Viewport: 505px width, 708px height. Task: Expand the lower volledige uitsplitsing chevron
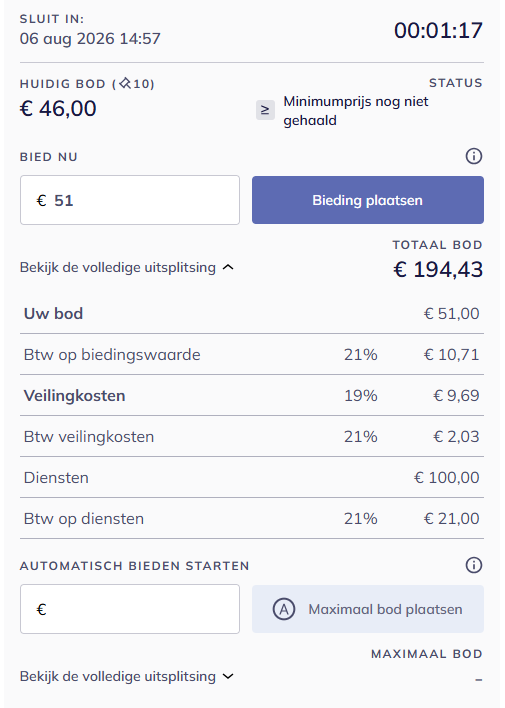(x=229, y=676)
